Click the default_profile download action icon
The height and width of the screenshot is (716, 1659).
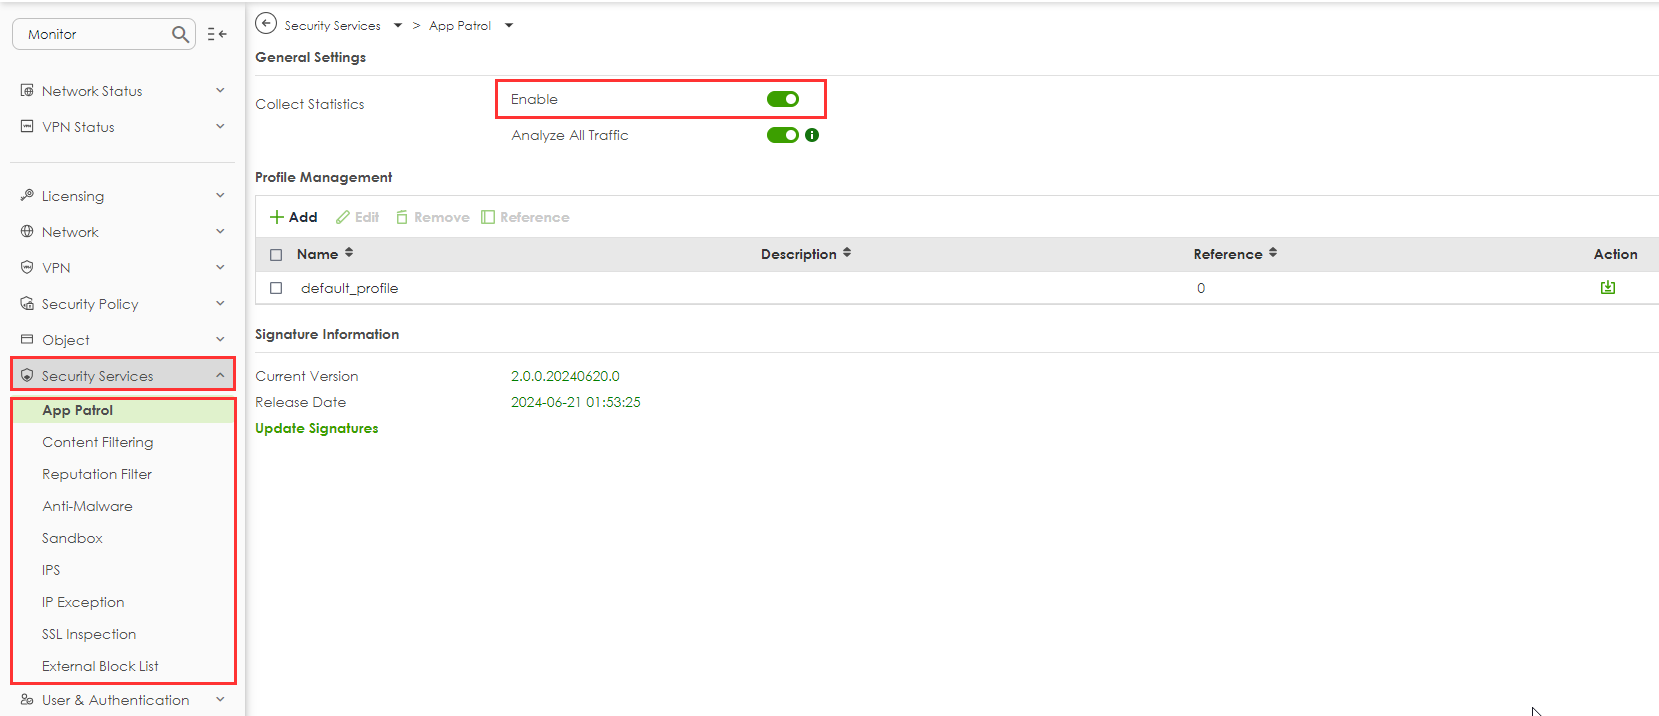(1608, 288)
